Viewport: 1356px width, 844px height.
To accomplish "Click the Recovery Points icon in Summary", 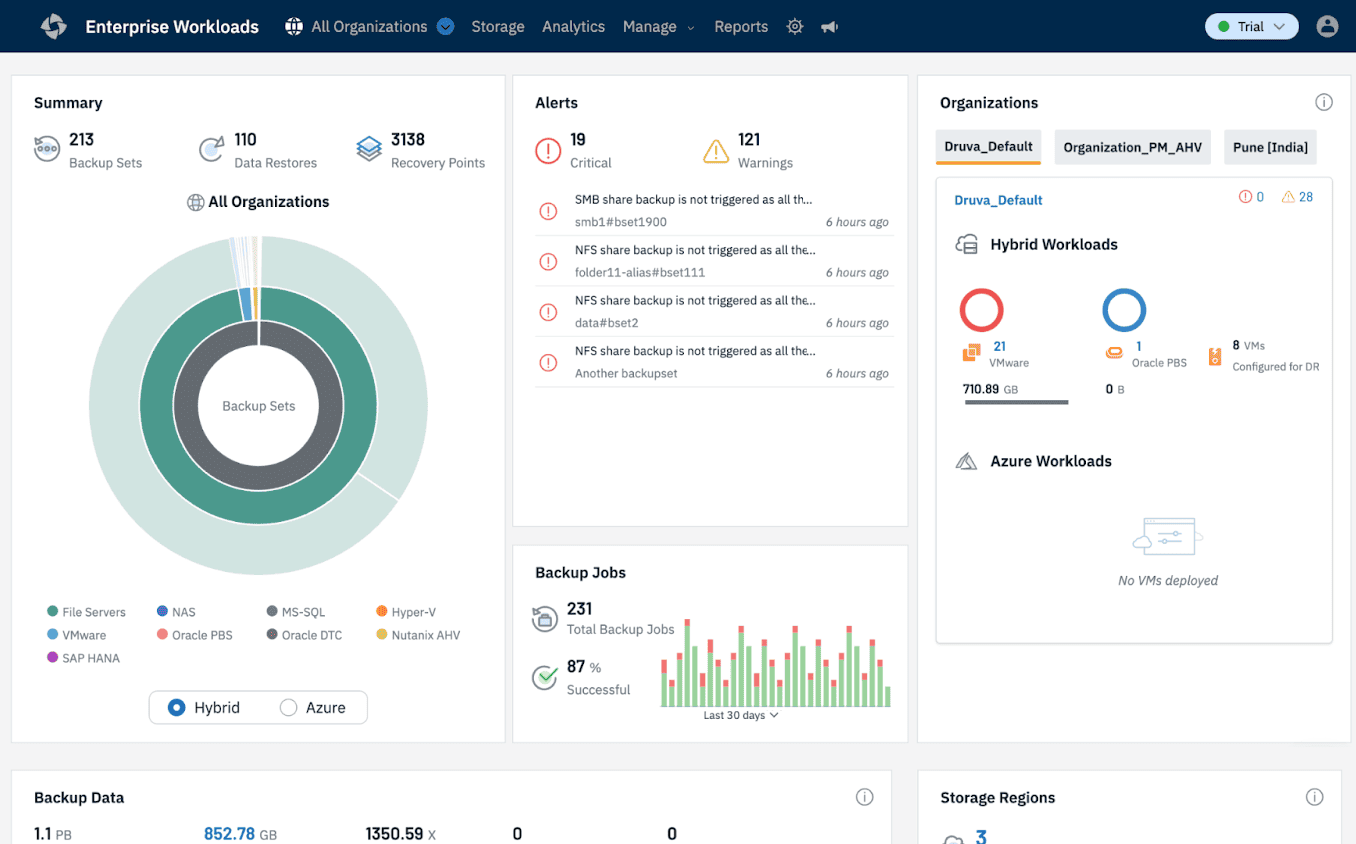I will coord(369,146).
